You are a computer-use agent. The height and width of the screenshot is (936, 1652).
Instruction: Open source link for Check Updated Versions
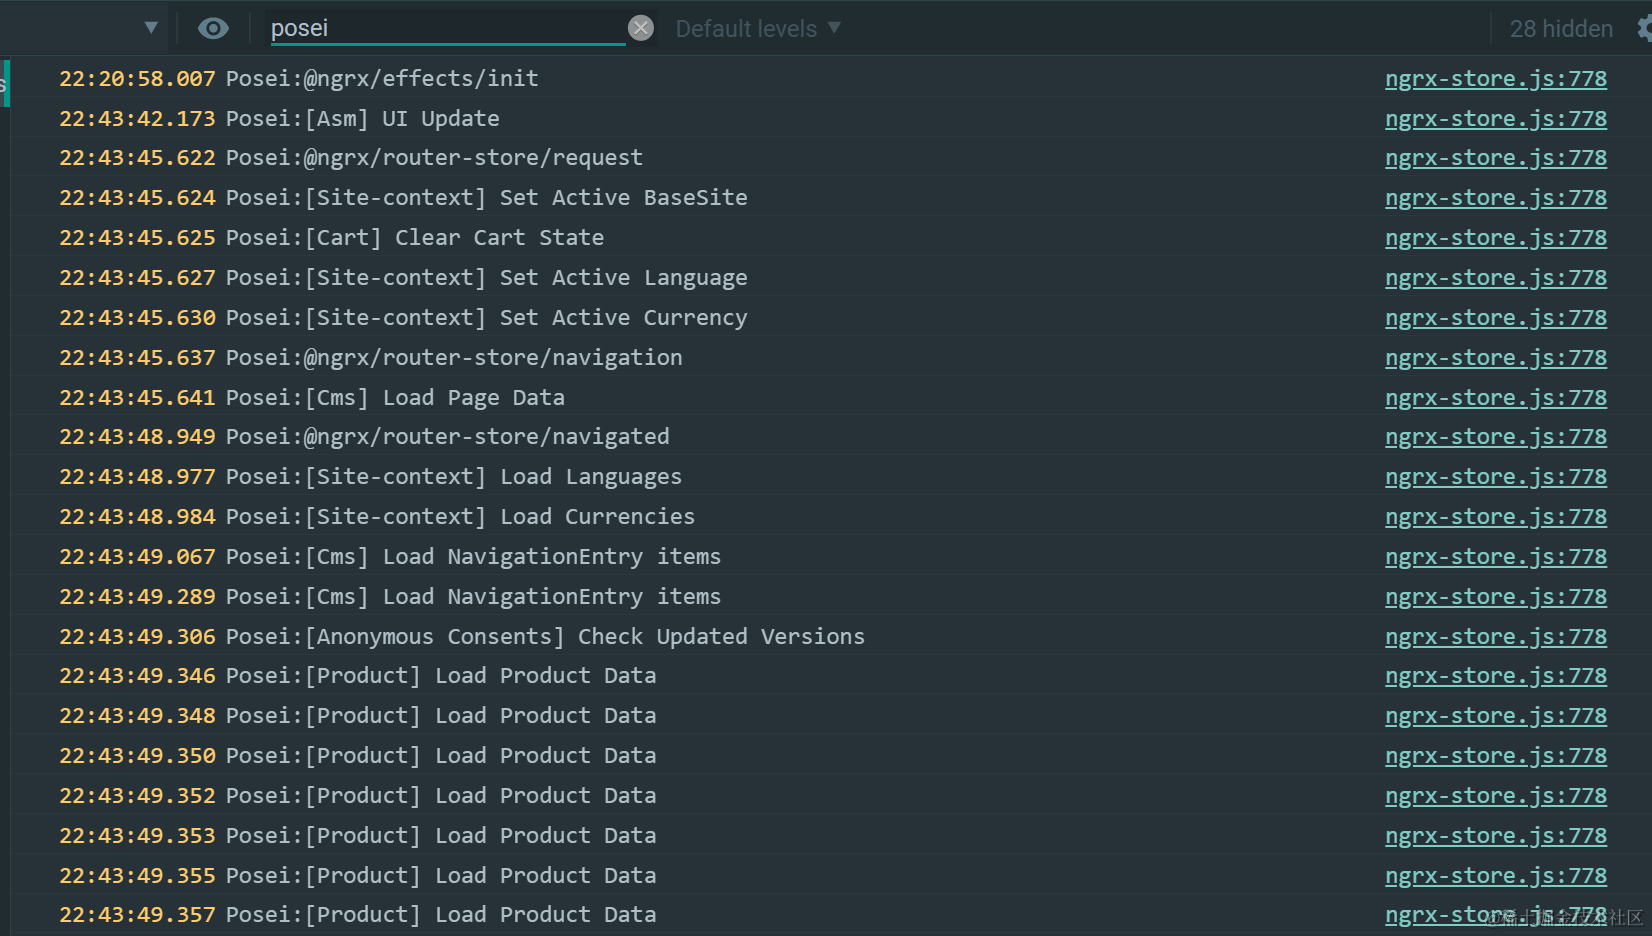[1495, 637]
